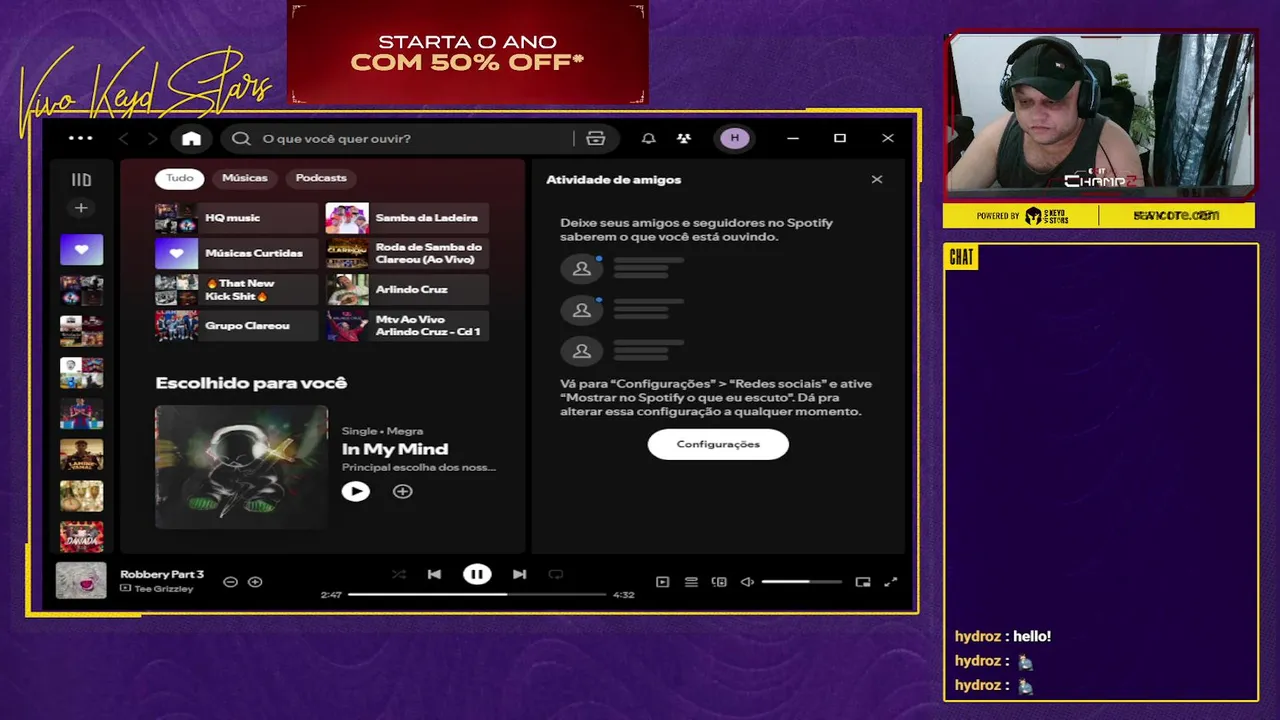Open Liked Songs heart in sidebar

pos(81,249)
